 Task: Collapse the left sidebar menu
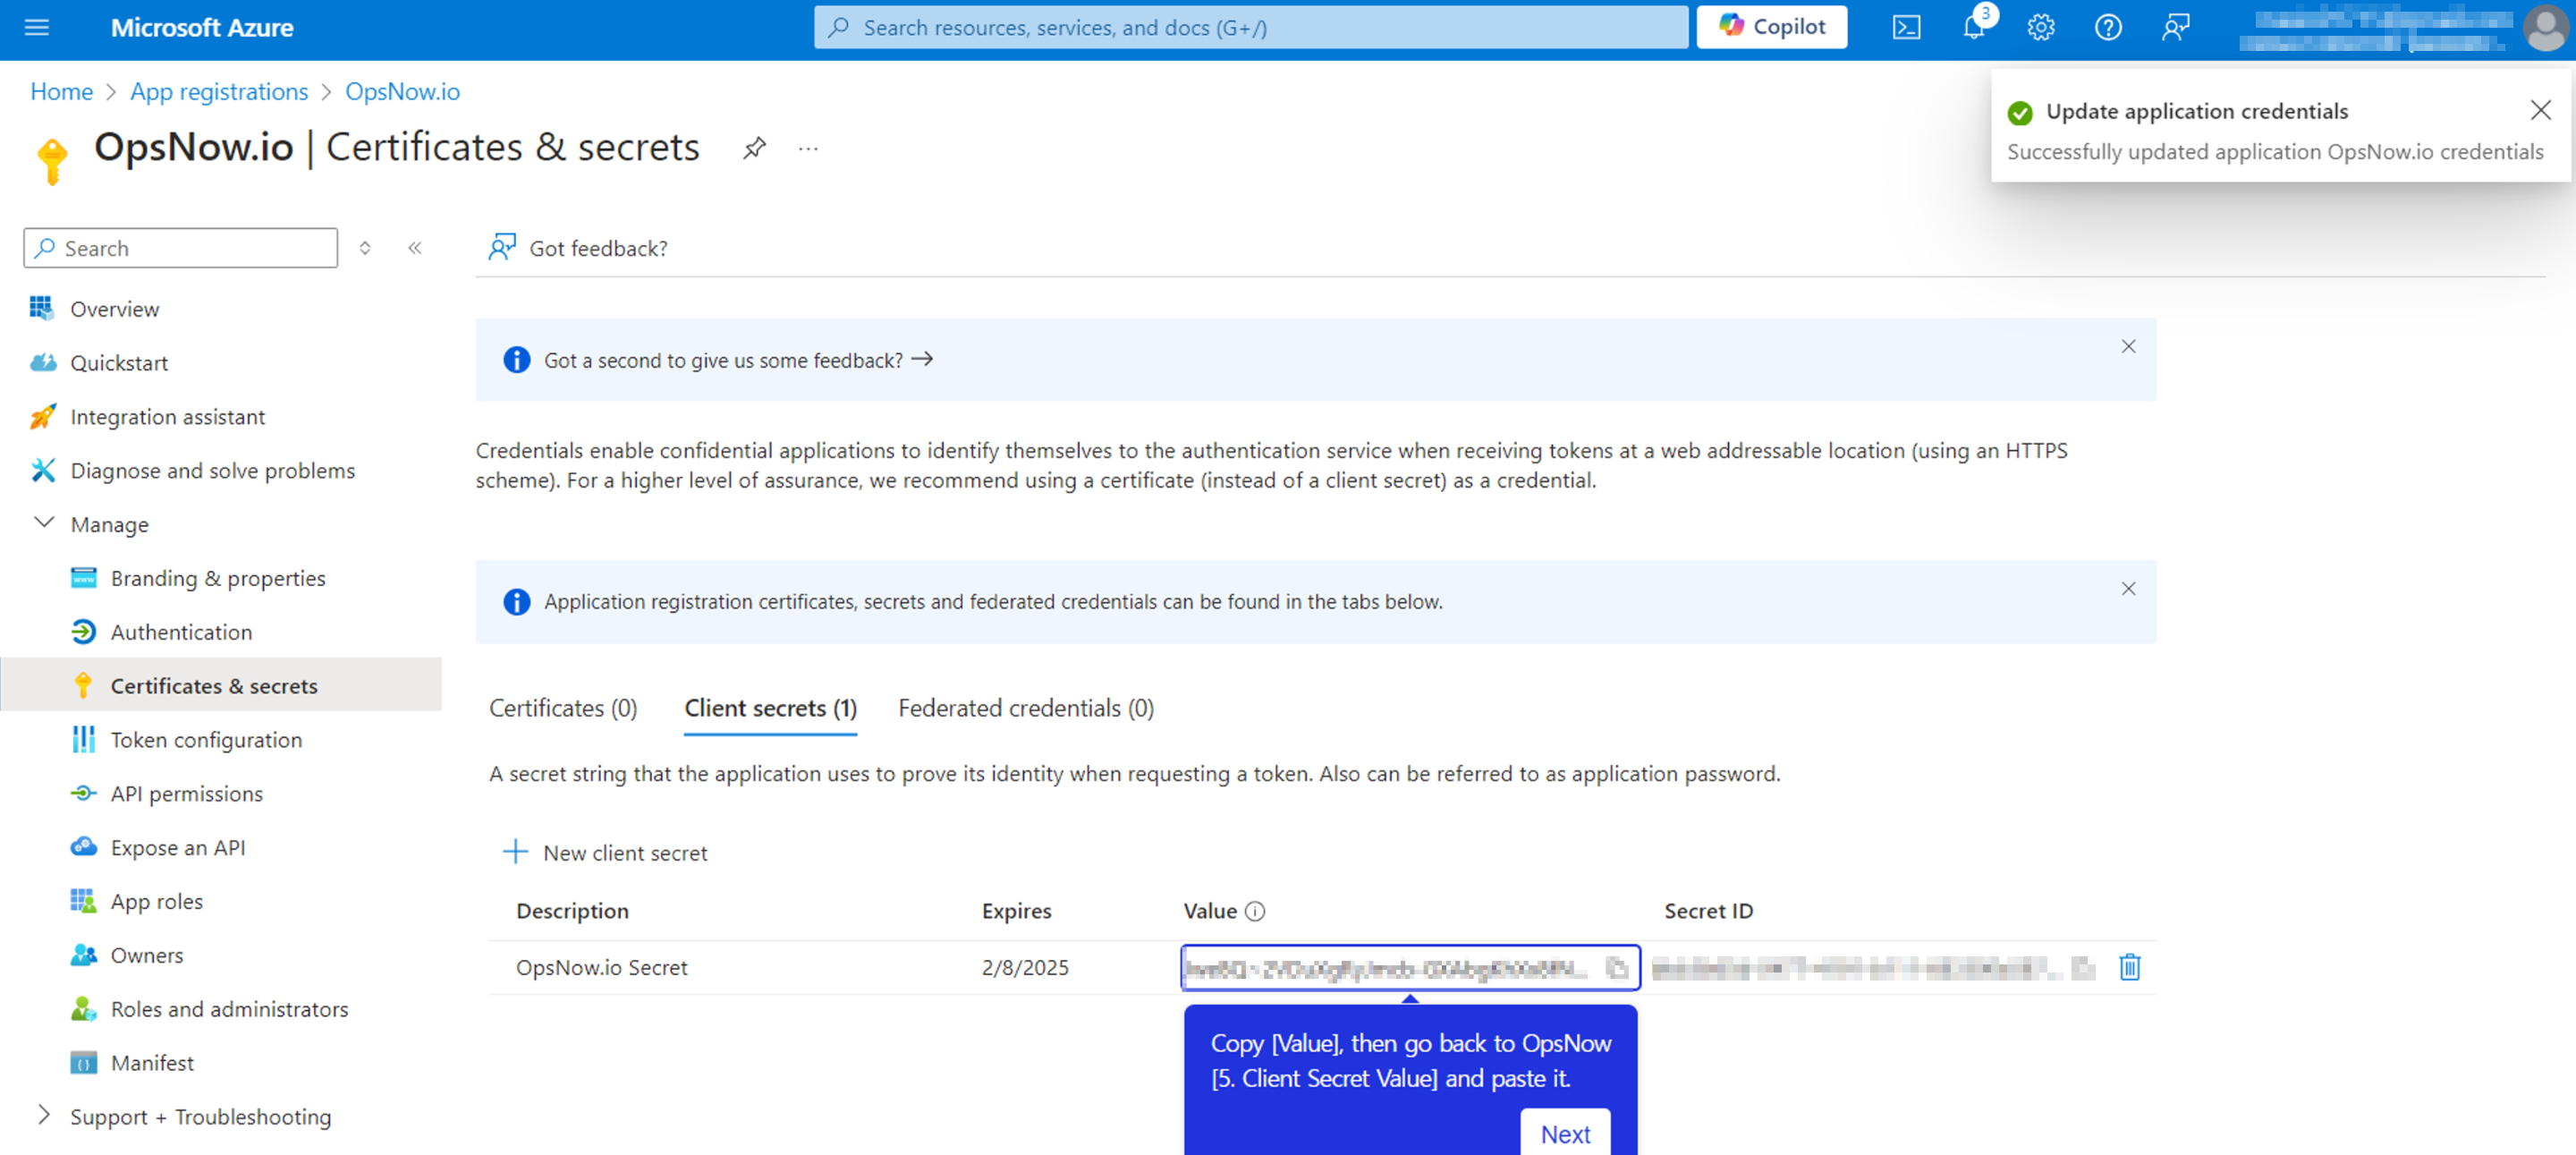pyautogui.click(x=415, y=248)
